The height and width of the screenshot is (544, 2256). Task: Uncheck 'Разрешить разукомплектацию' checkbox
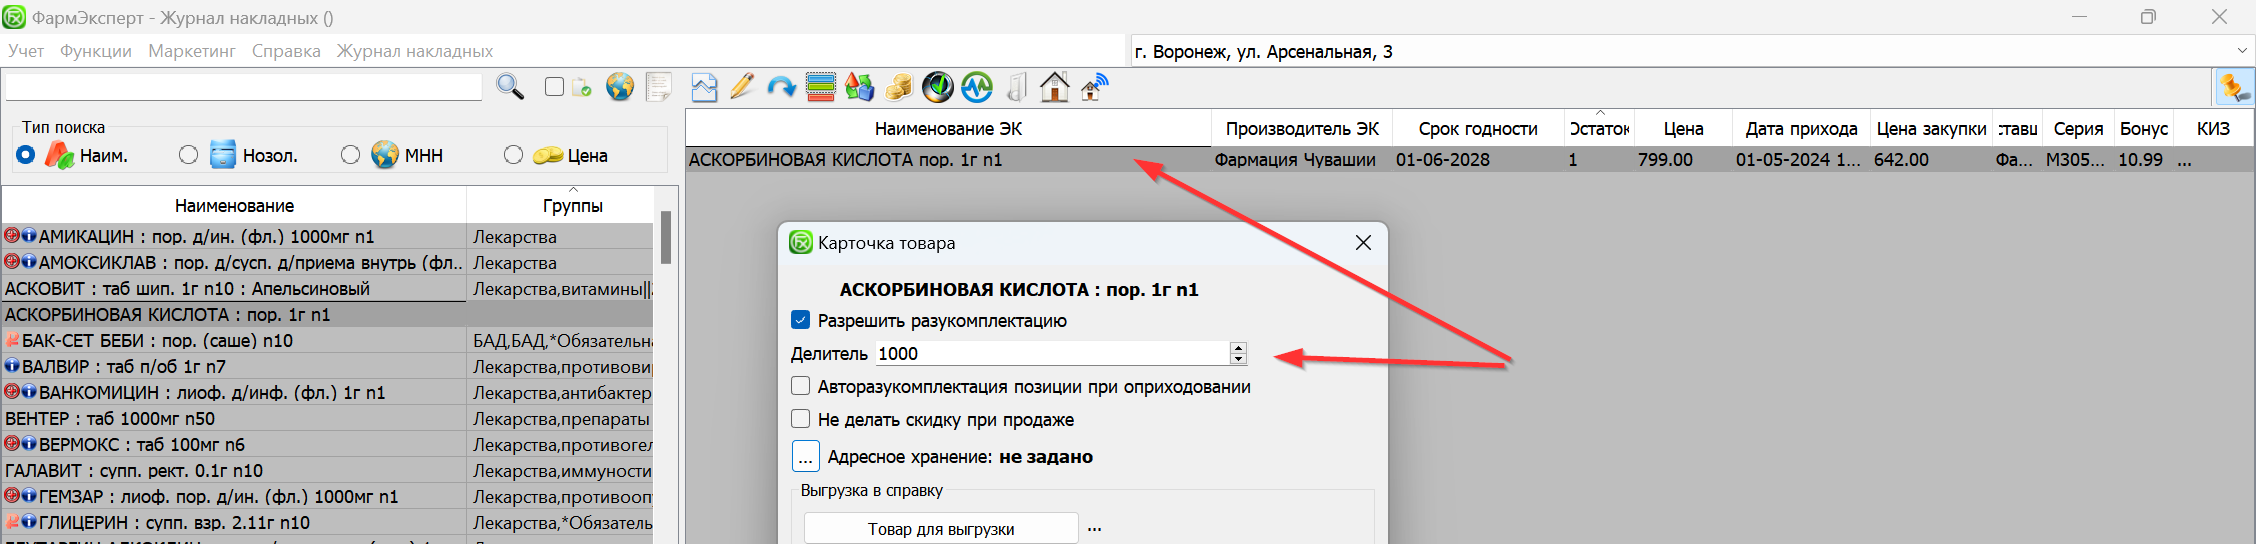point(800,321)
